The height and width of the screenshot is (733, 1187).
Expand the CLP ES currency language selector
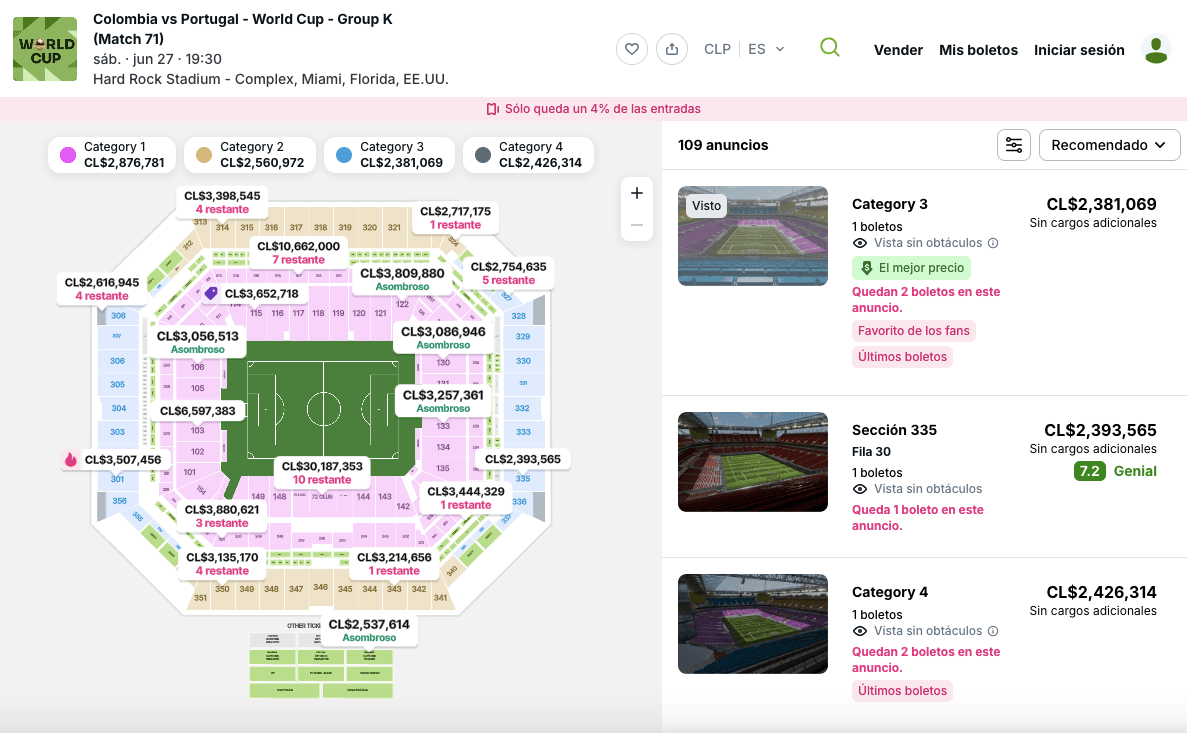pos(744,49)
